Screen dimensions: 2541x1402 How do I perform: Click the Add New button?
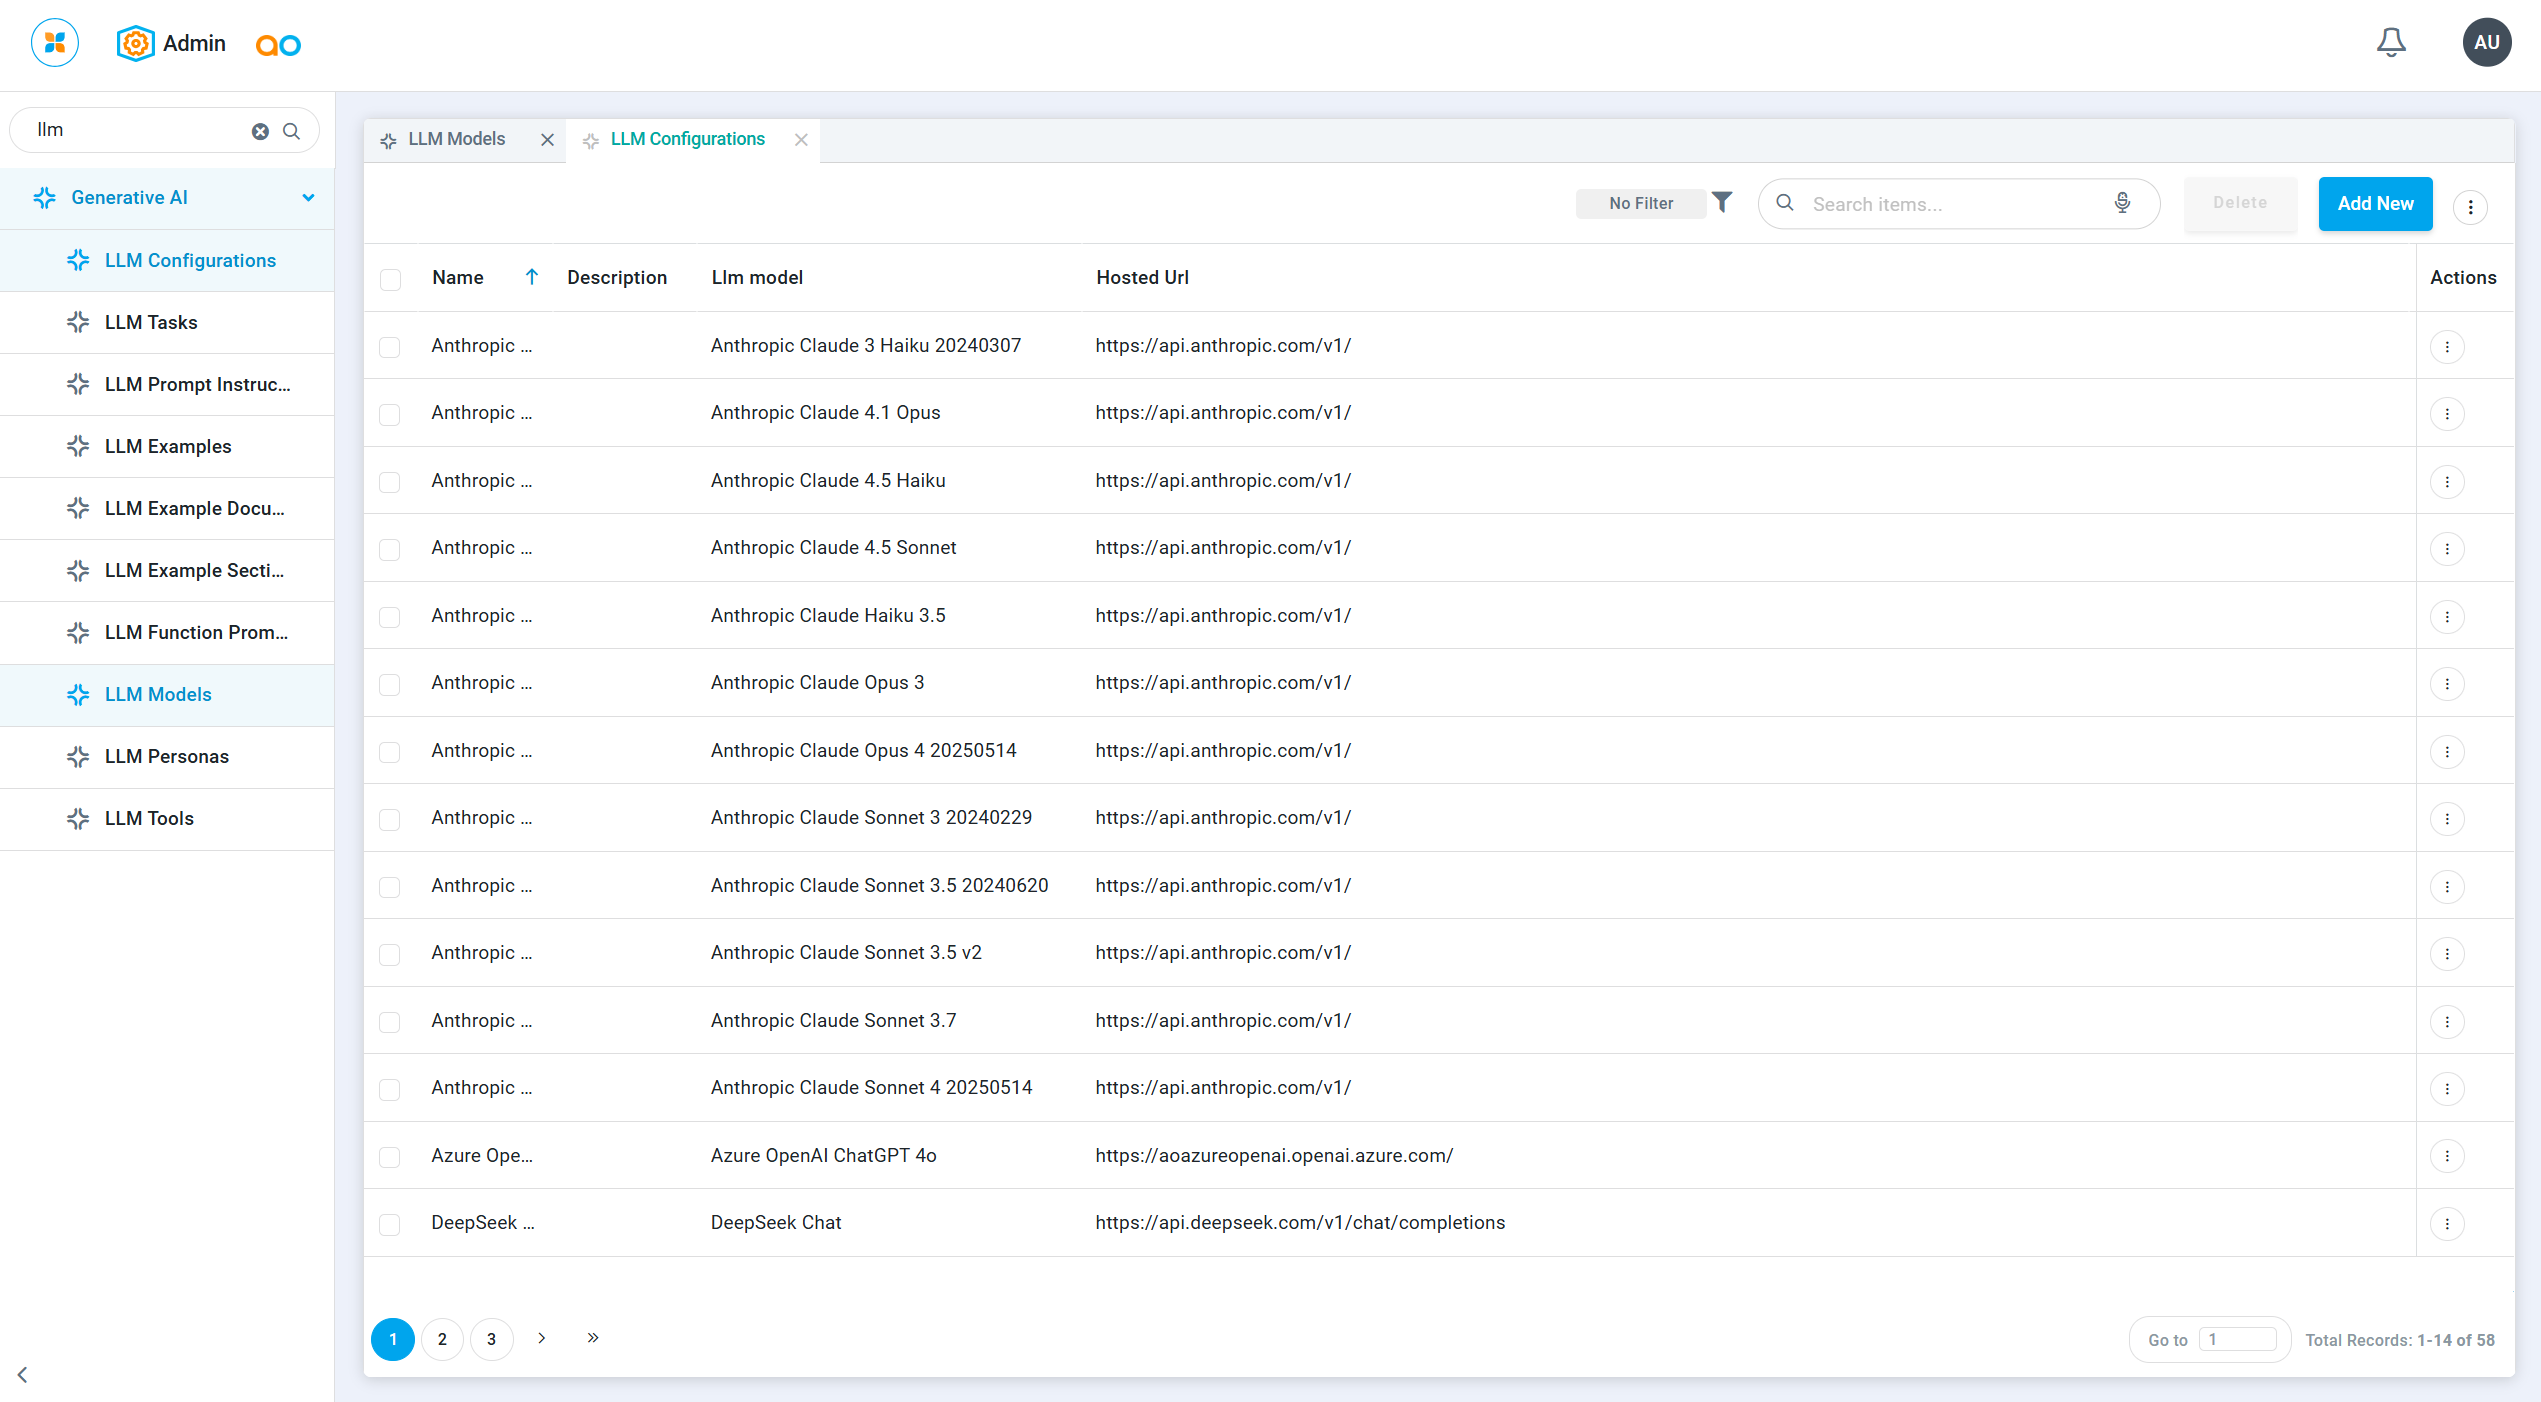2375,203
